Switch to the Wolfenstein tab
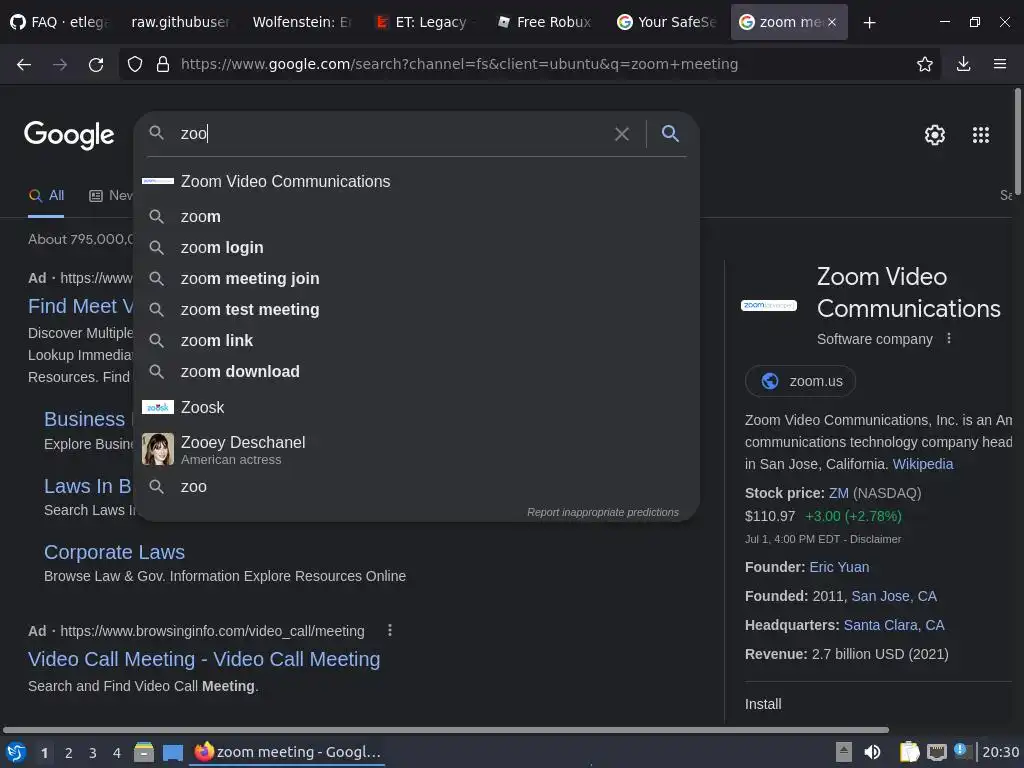The image size is (1024, 768). coord(300,22)
